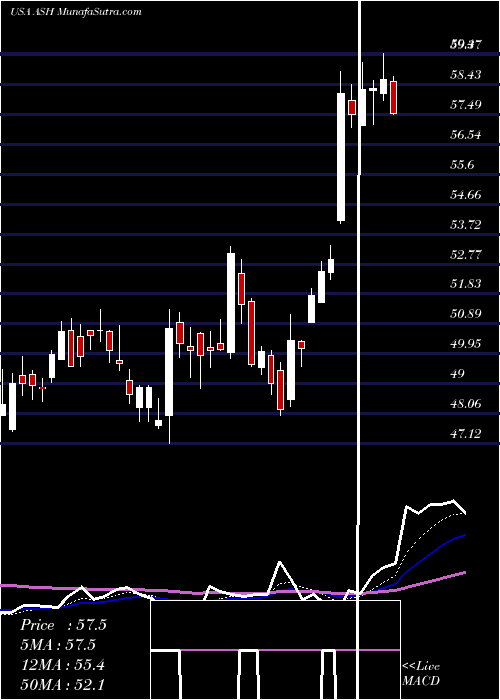Click the Price : 57.5 readout

coord(63,625)
